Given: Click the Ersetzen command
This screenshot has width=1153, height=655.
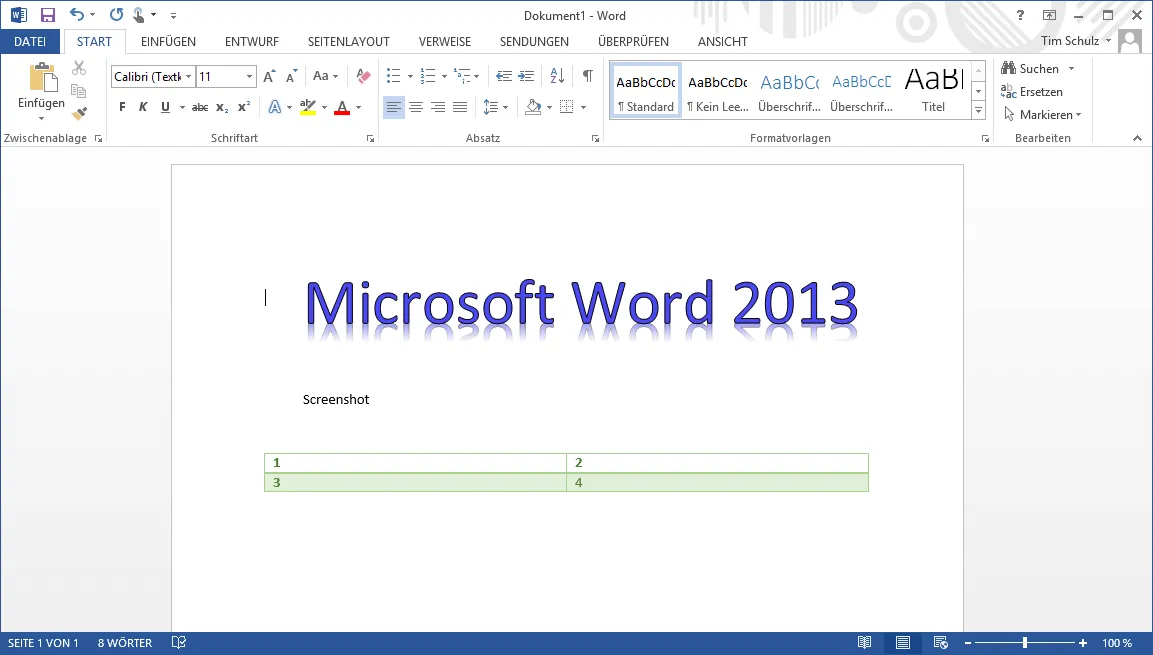Looking at the screenshot, I should tap(1040, 91).
